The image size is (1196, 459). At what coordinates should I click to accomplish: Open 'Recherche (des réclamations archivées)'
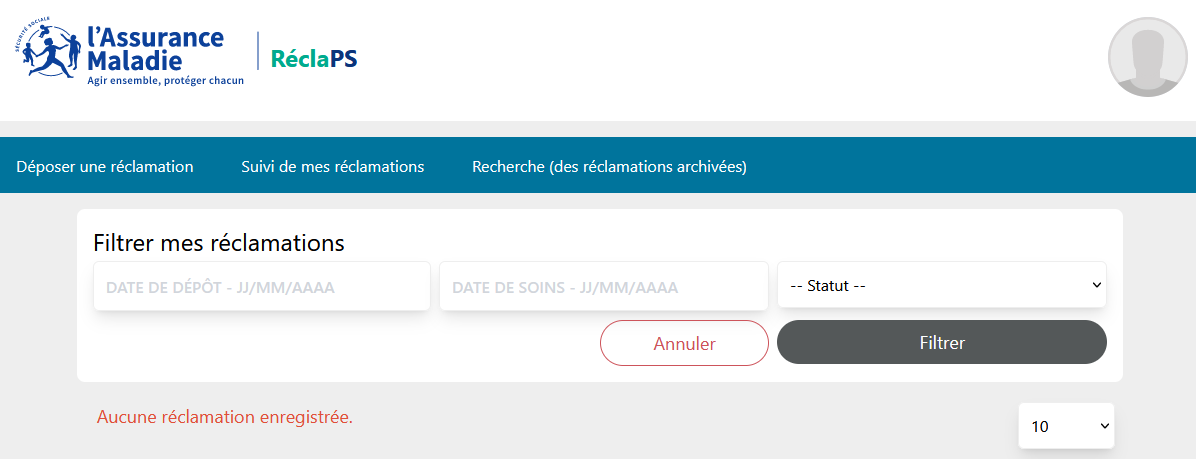coord(609,166)
